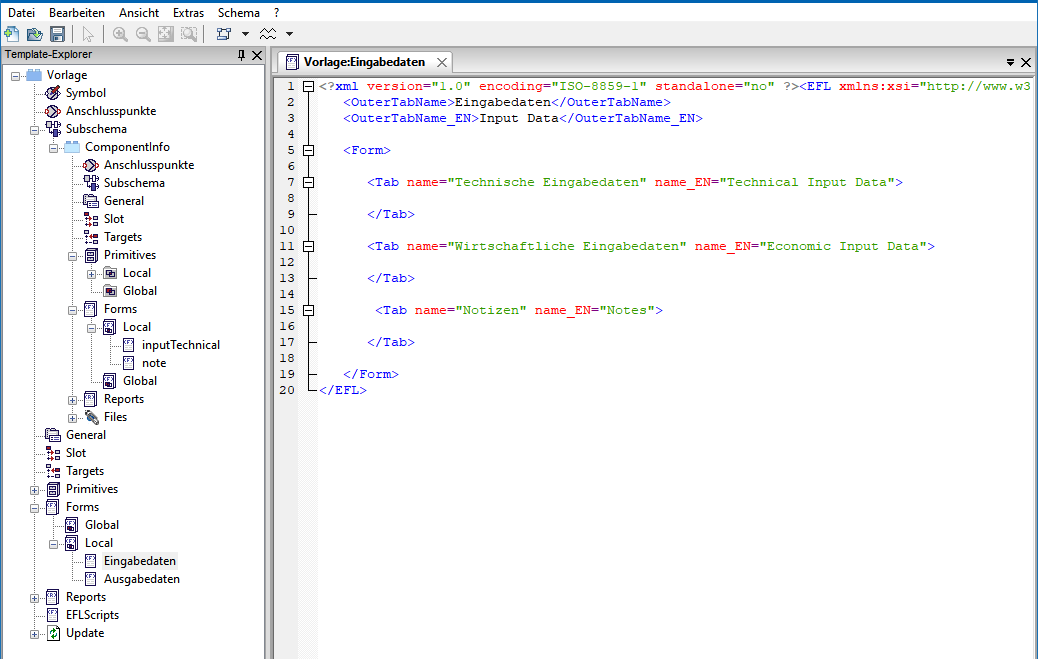1038x659 pixels.
Task: Expand the Files node
Action: click(73, 418)
